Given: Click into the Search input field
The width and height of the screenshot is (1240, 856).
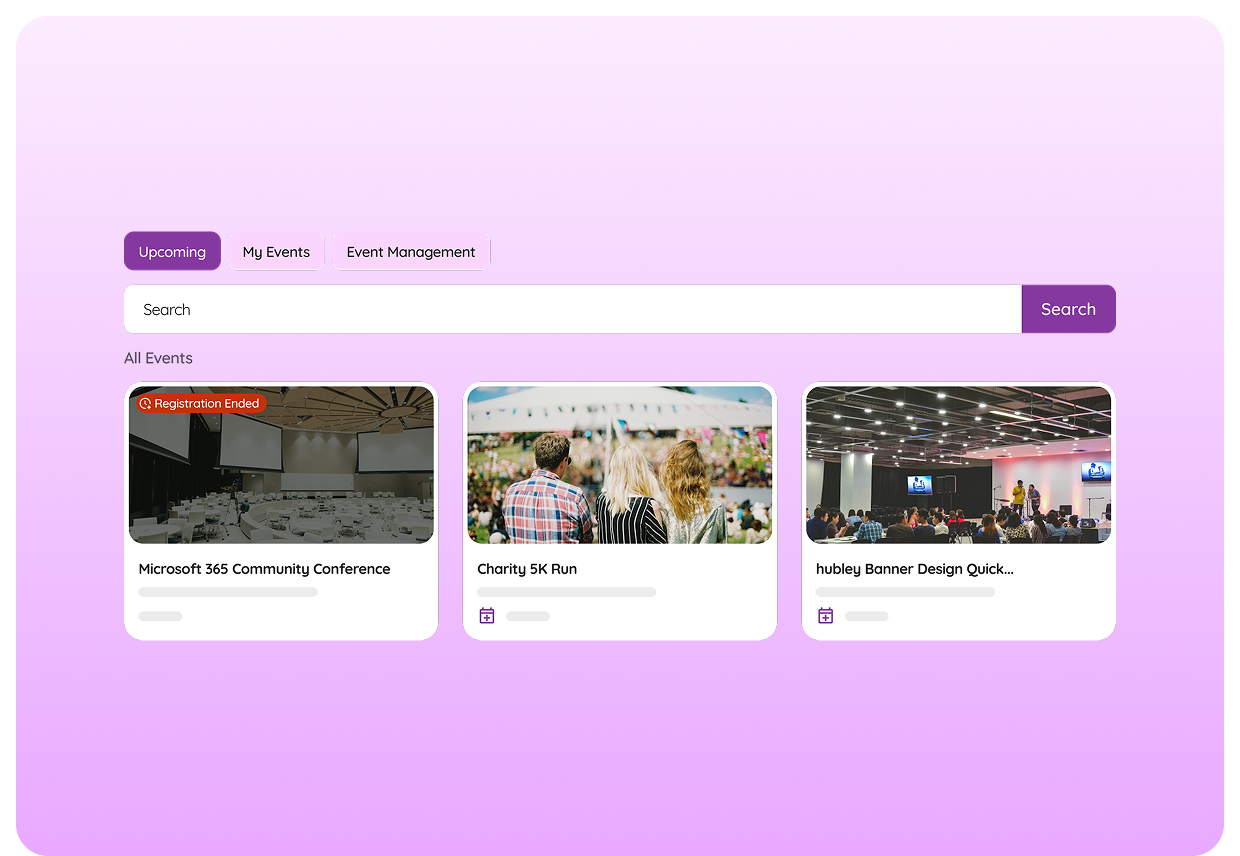Looking at the screenshot, I should 573,309.
